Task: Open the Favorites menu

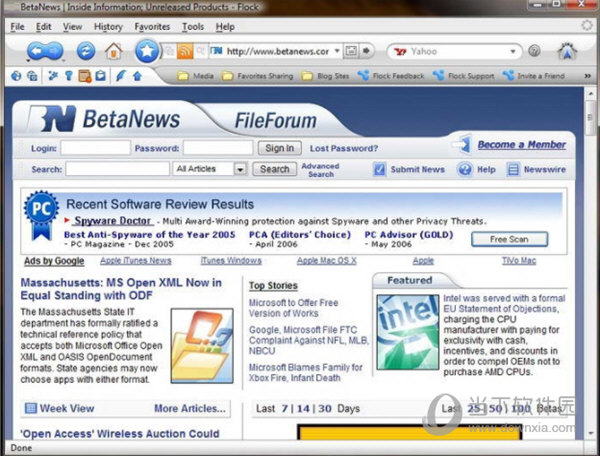Action: [152, 27]
